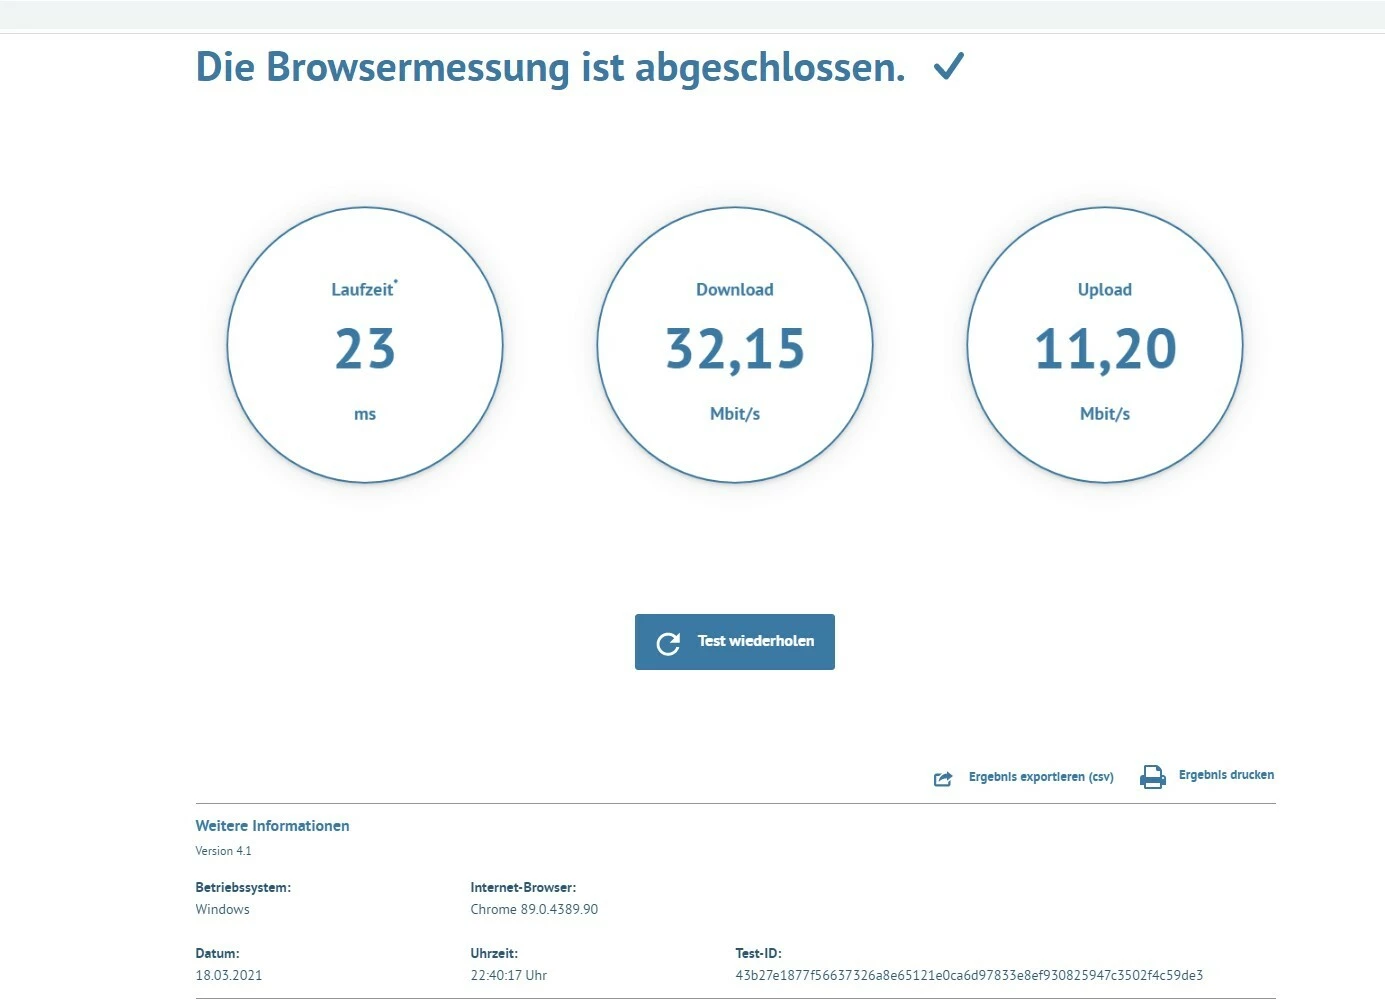Click the Uhrzeit label
The height and width of the screenshot is (1000, 1385).
[x=494, y=954]
